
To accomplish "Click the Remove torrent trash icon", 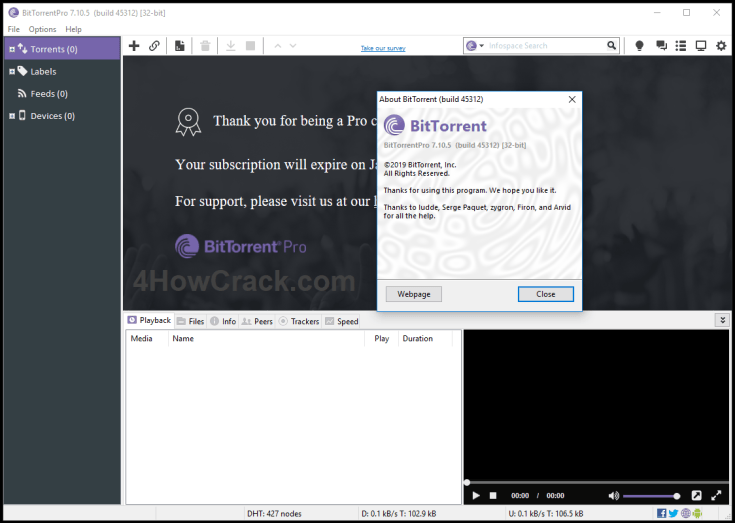I will 205,45.
